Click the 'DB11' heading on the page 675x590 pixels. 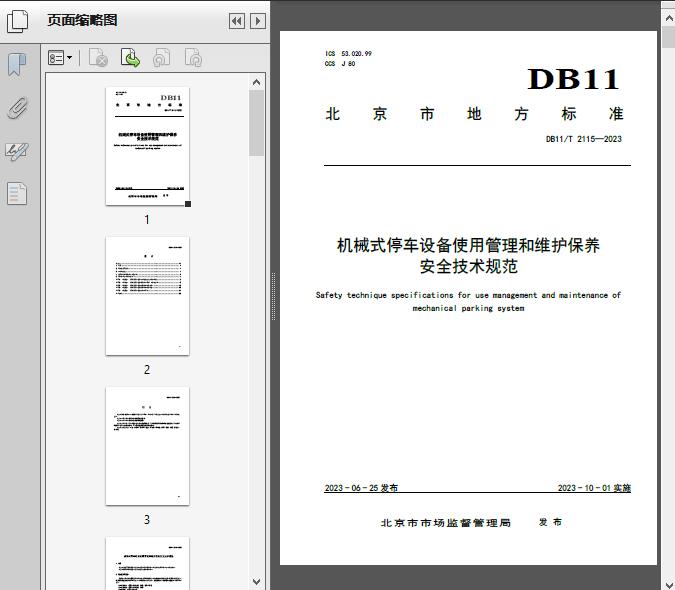(573, 79)
